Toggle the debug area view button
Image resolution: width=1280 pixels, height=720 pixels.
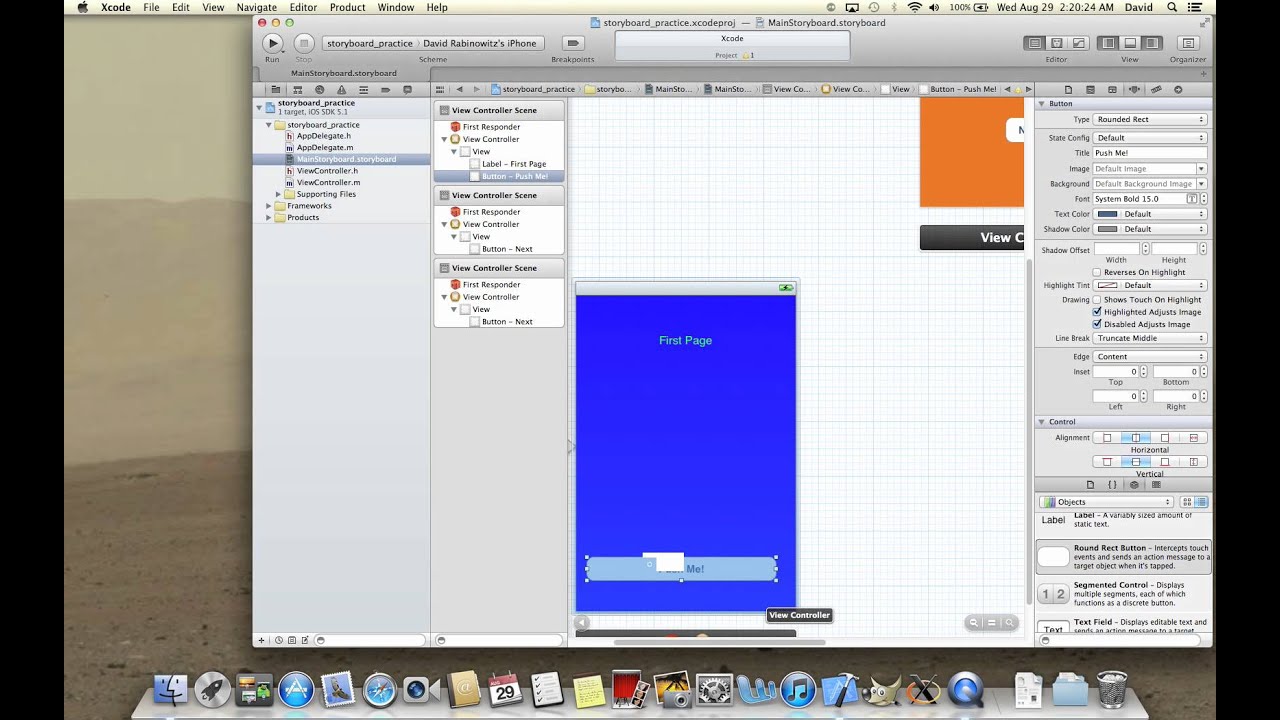click(x=1130, y=43)
